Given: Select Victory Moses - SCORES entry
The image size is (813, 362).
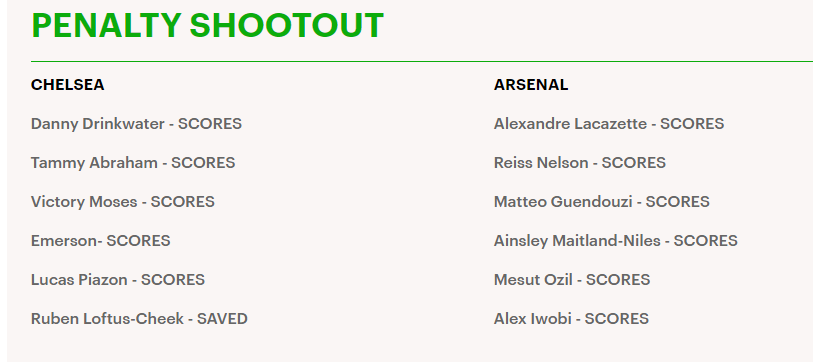Looking at the screenshot, I should (x=123, y=202).
